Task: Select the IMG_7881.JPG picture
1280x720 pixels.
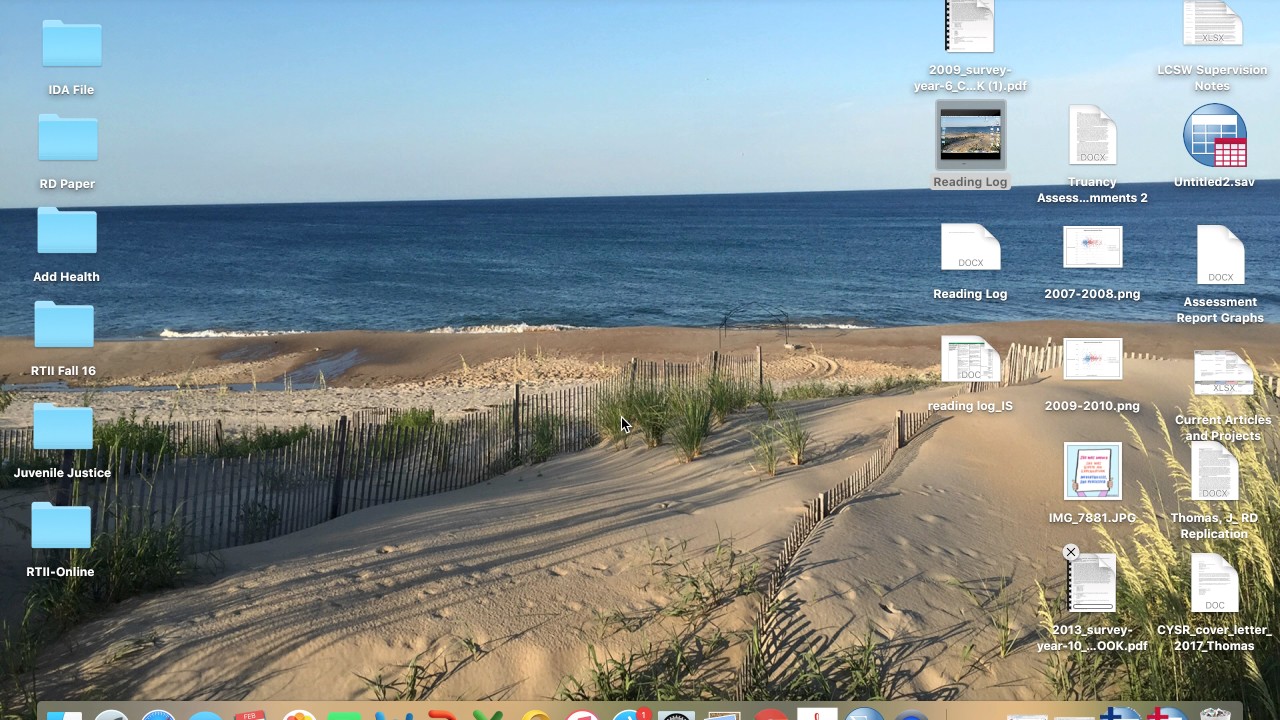Action: pyautogui.click(x=1092, y=472)
